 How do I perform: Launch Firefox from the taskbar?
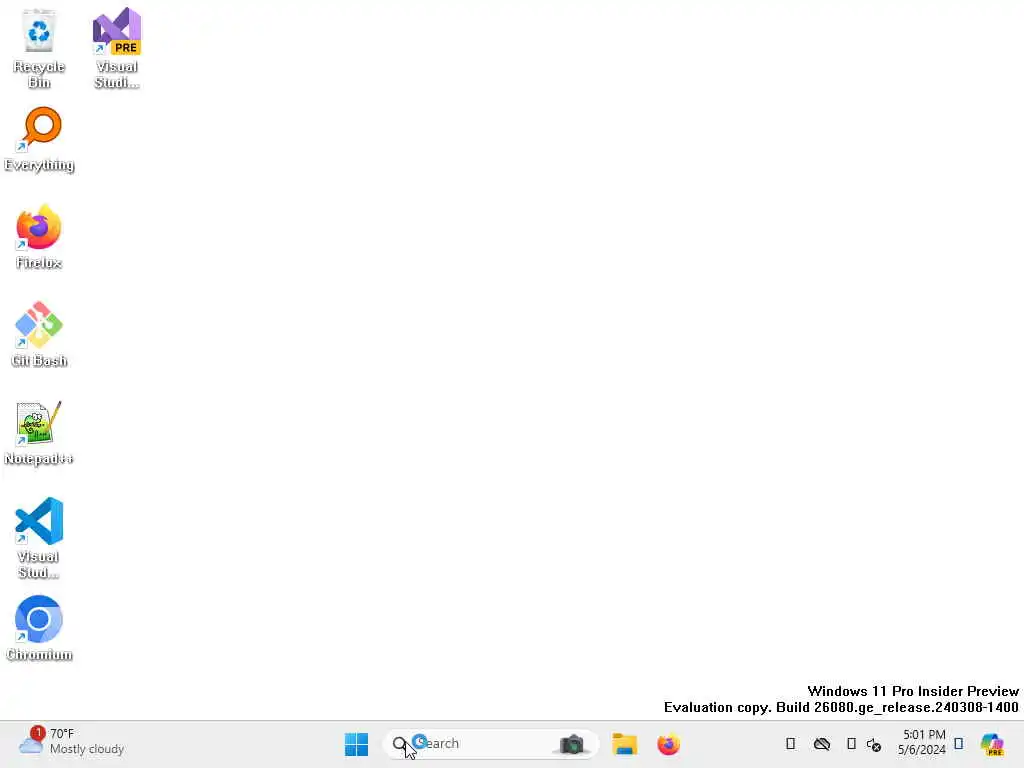[668, 744]
